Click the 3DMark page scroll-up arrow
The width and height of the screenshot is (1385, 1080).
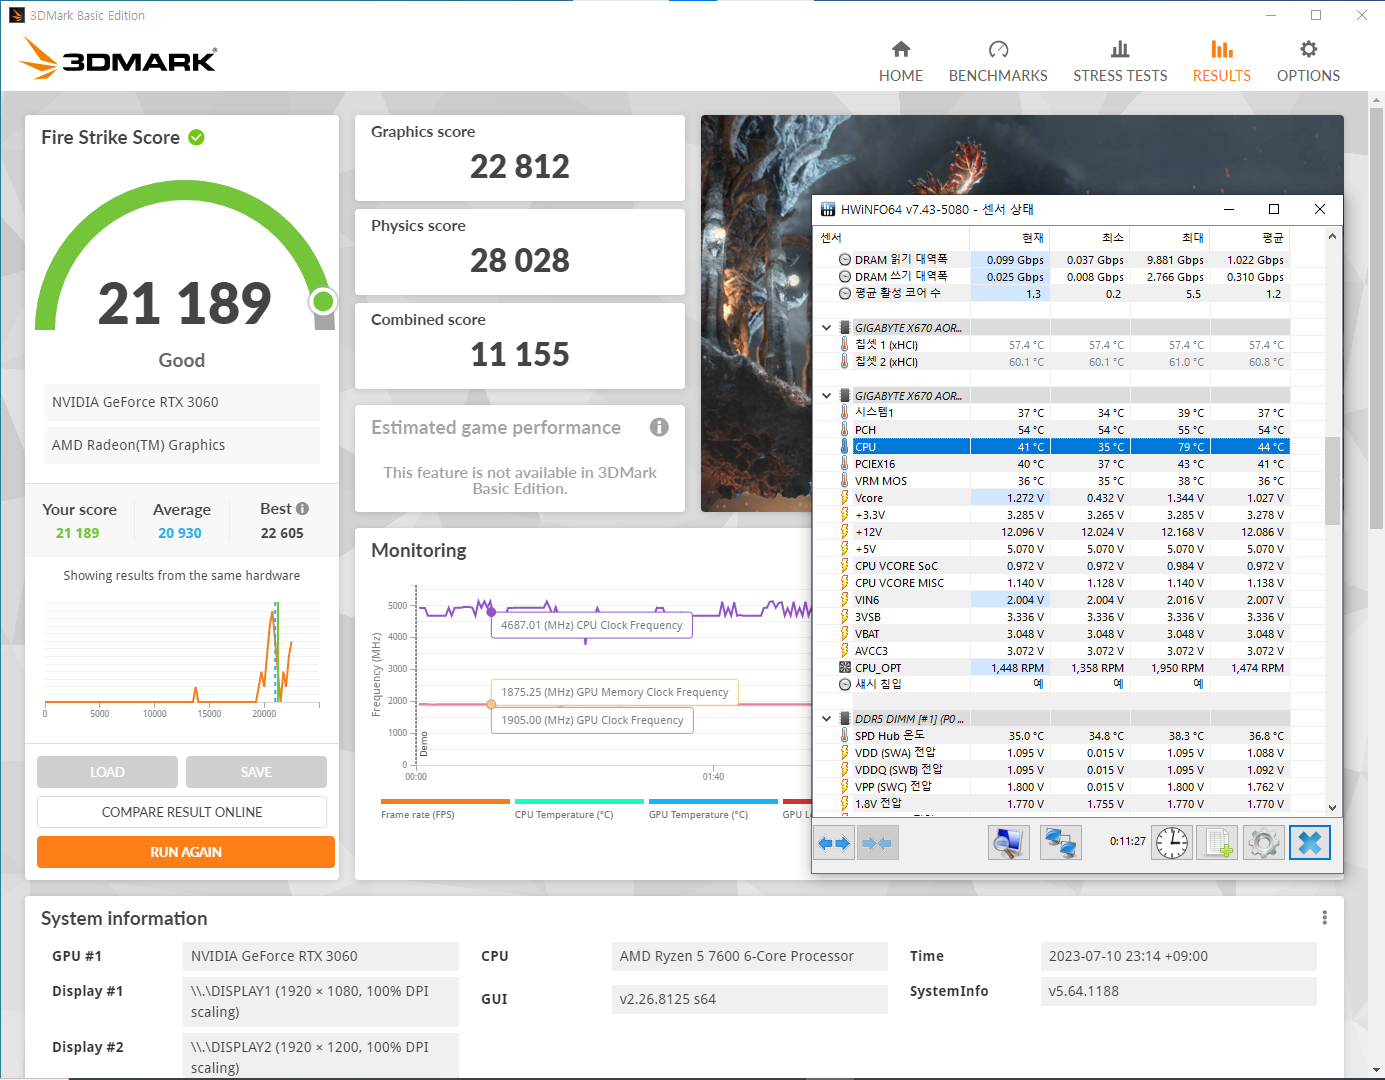point(1376,100)
